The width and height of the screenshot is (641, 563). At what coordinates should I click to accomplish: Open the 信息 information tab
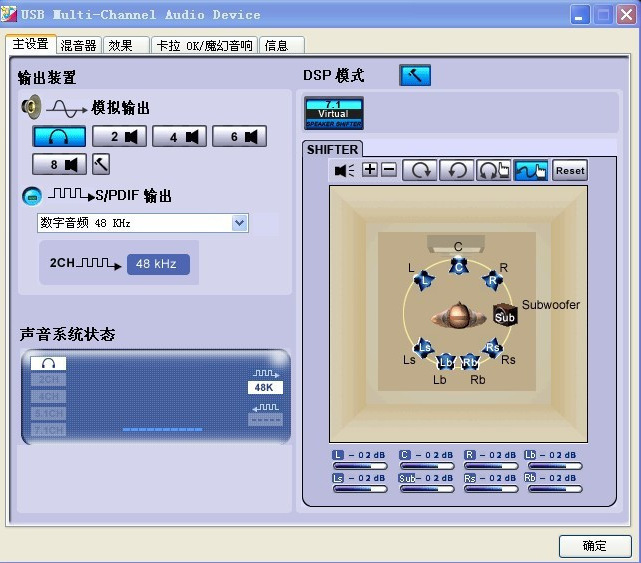tap(282, 45)
